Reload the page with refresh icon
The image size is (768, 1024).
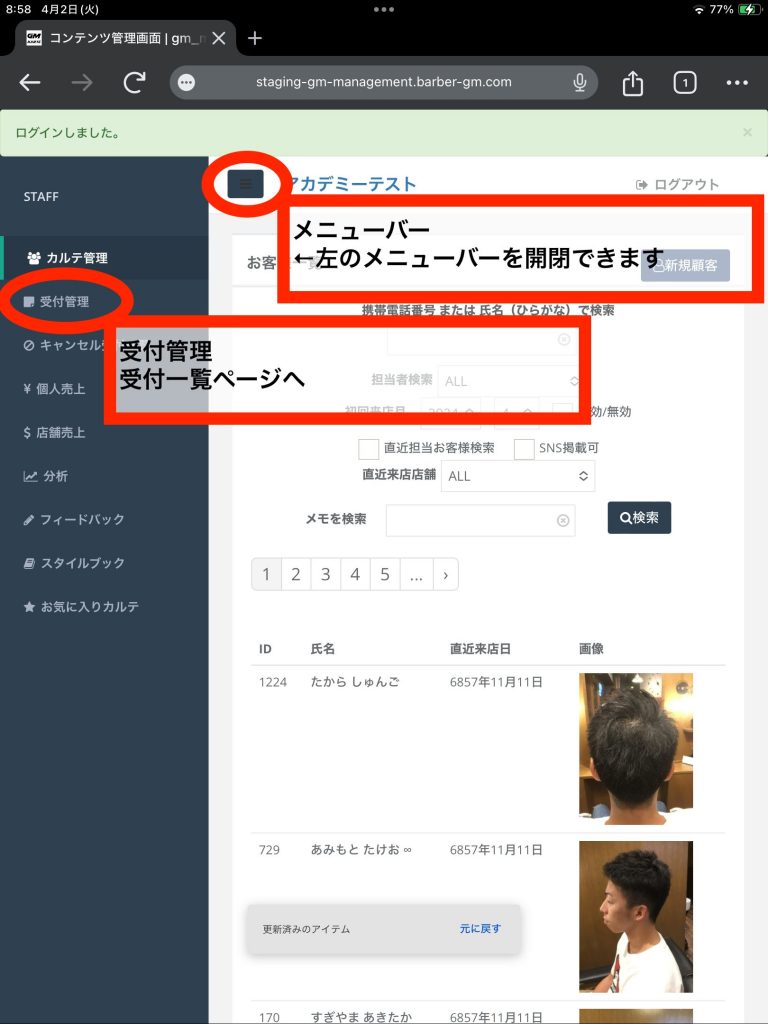click(x=134, y=83)
